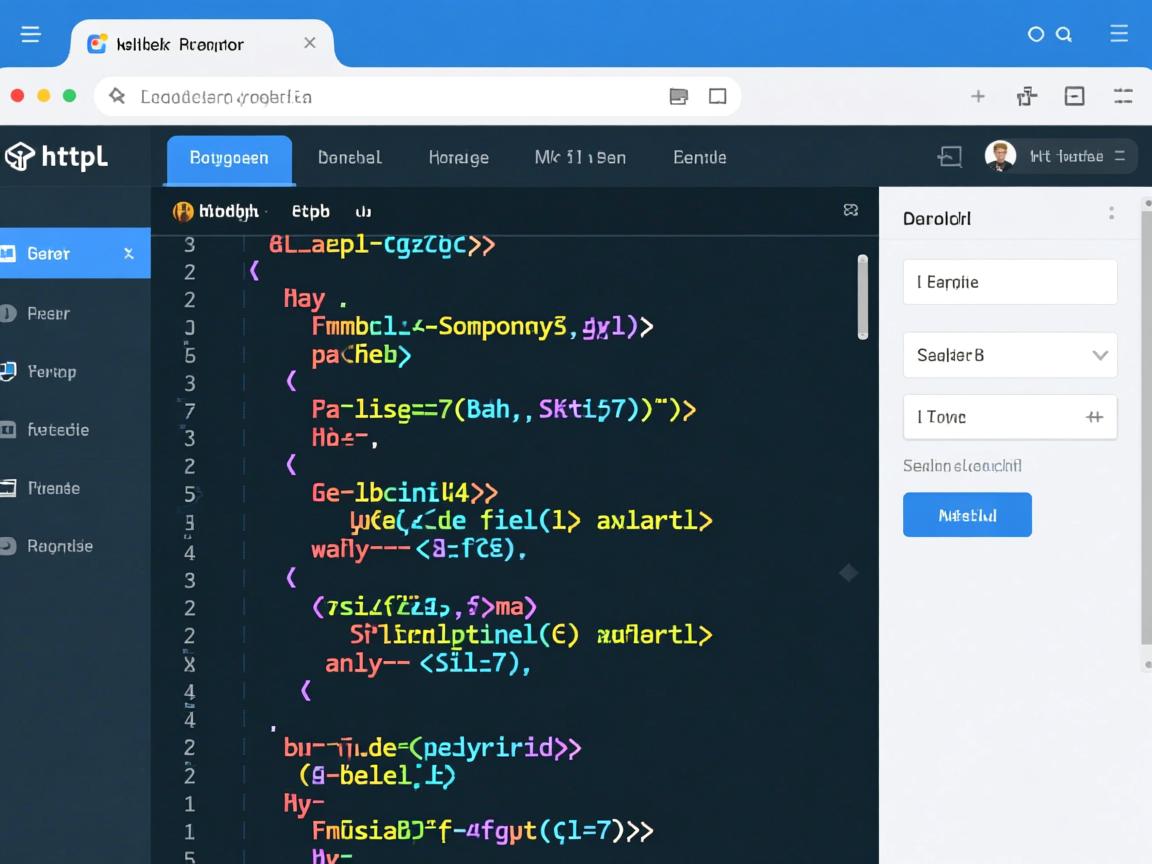Click the expand icon in editor tab bar

[850, 210]
